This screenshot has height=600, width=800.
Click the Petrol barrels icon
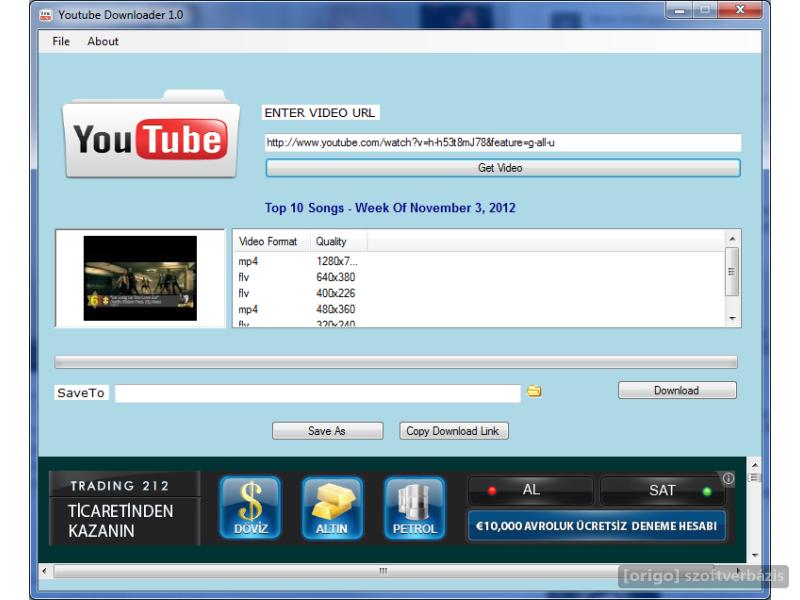point(414,508)
